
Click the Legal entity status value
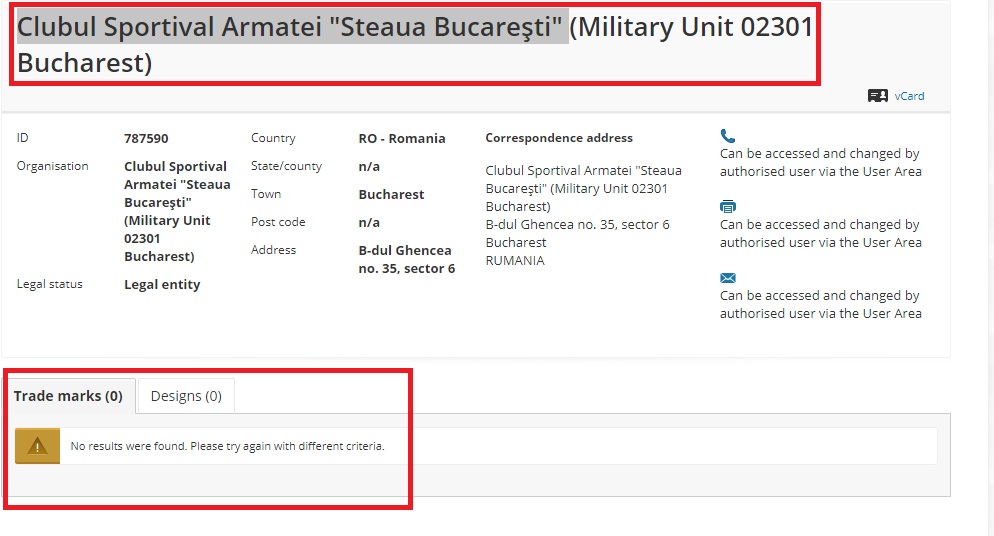[162, 284]
